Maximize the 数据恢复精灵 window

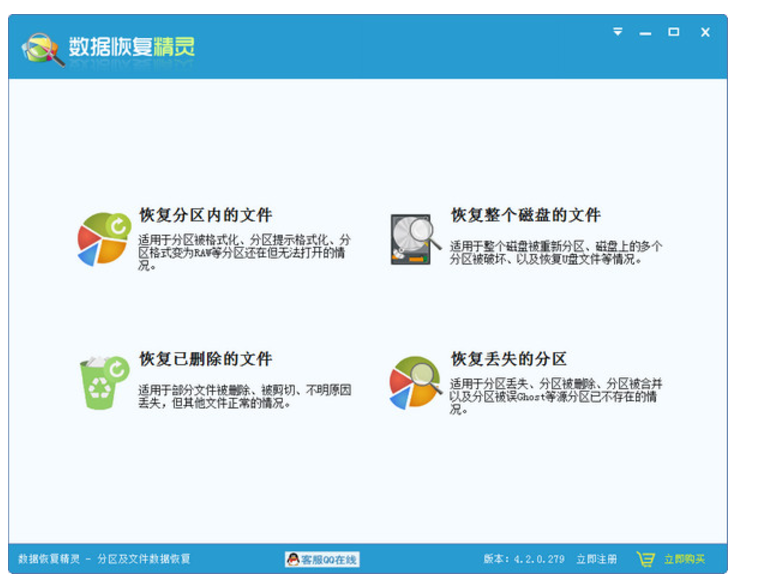674,32
